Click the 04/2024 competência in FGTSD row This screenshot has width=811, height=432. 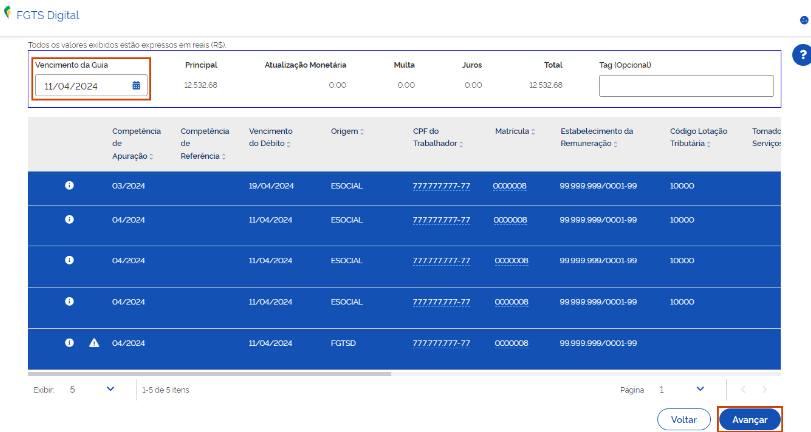128,343
